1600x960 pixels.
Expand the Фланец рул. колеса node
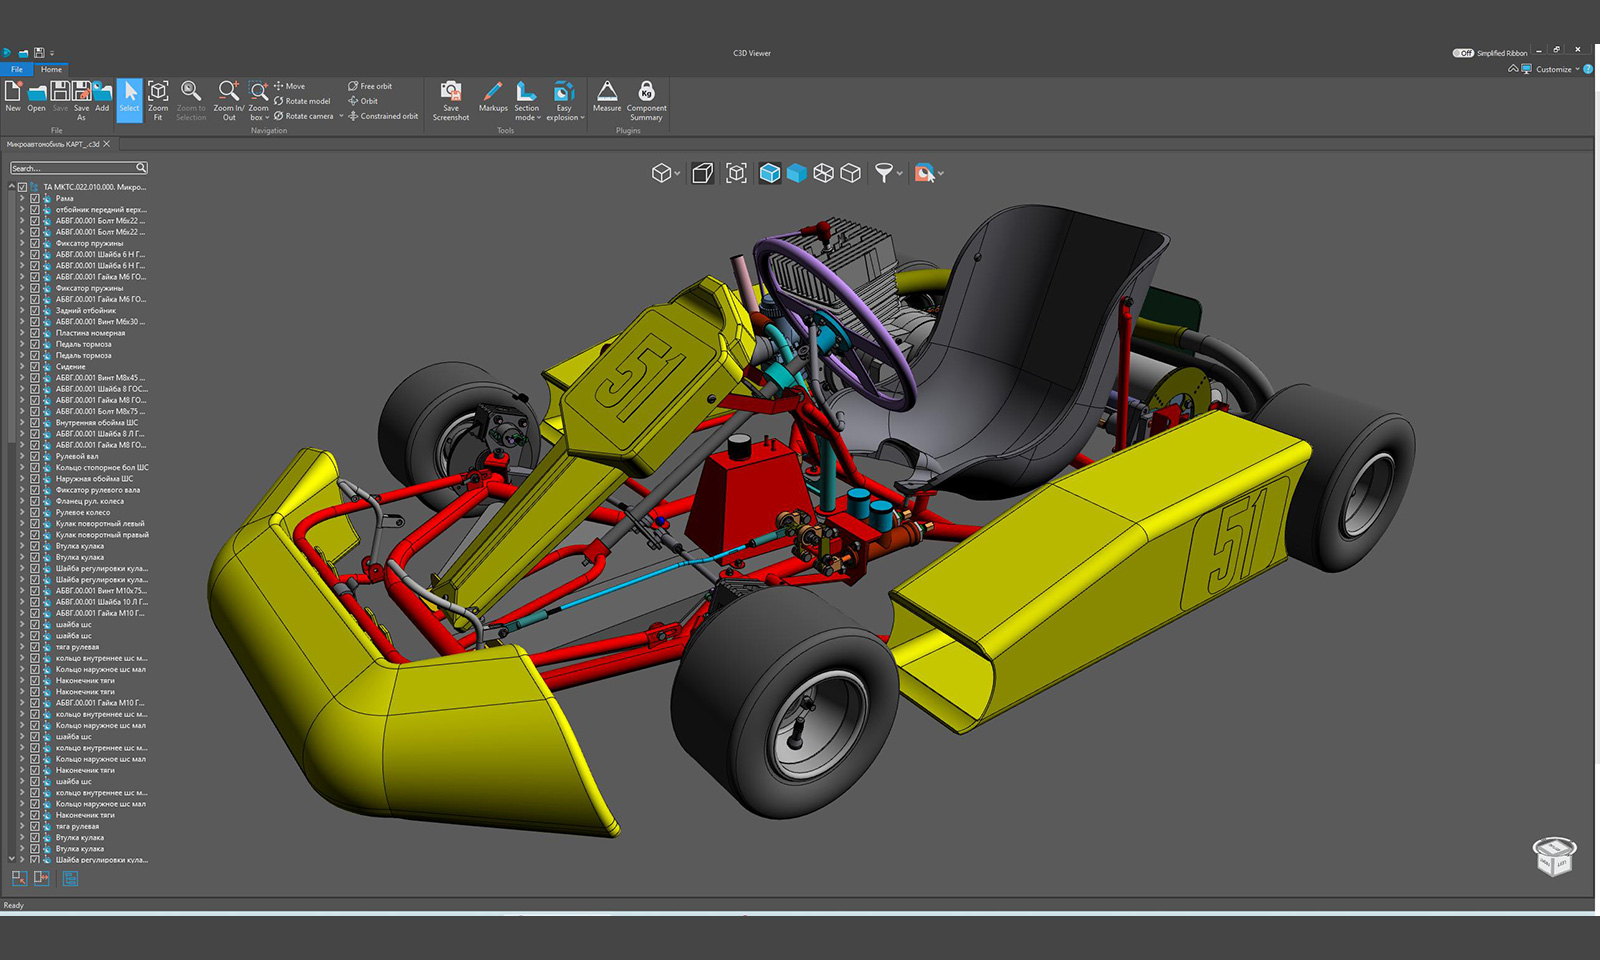[x=22, y=501]
